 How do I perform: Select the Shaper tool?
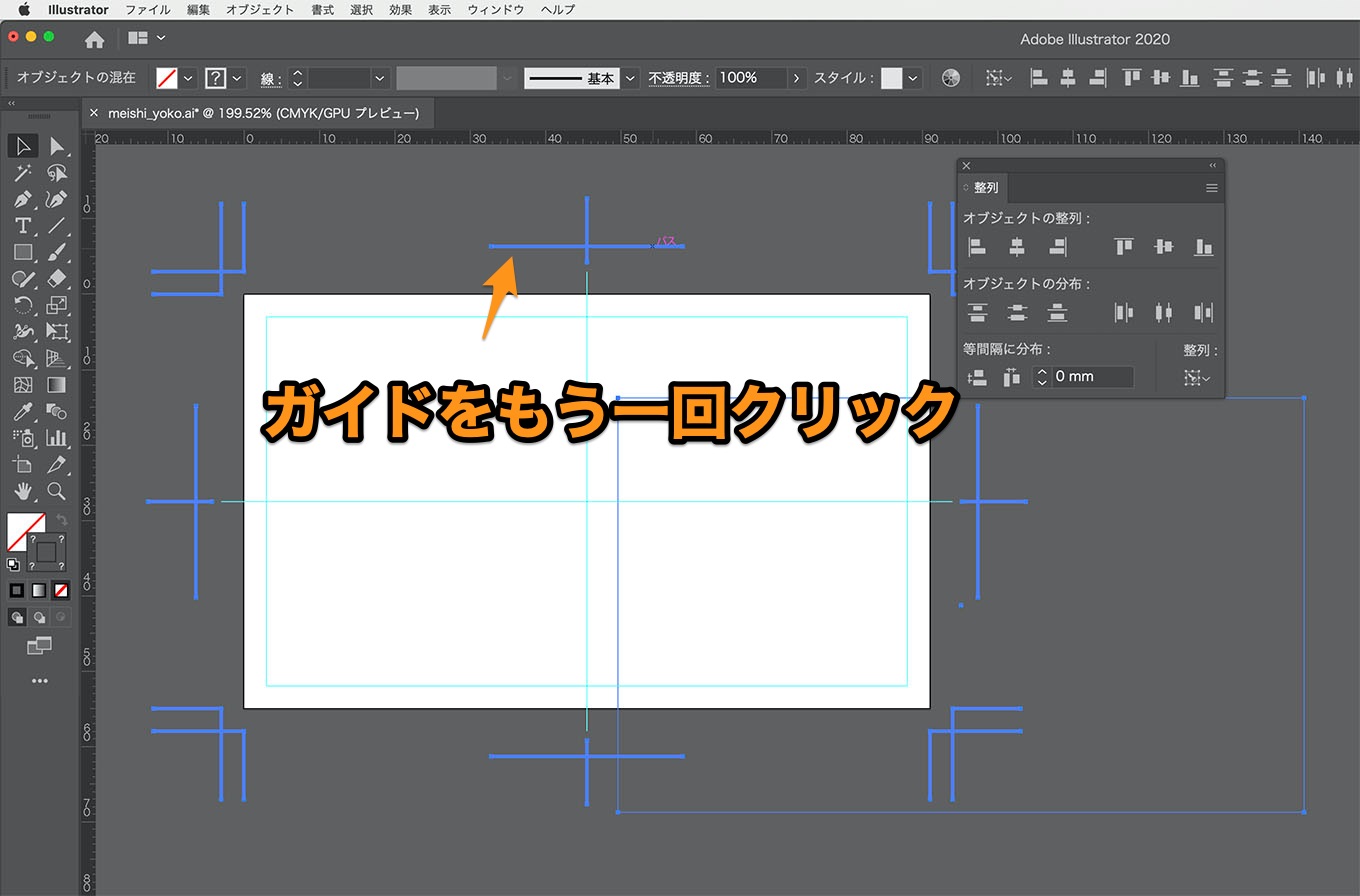(23, 279)
